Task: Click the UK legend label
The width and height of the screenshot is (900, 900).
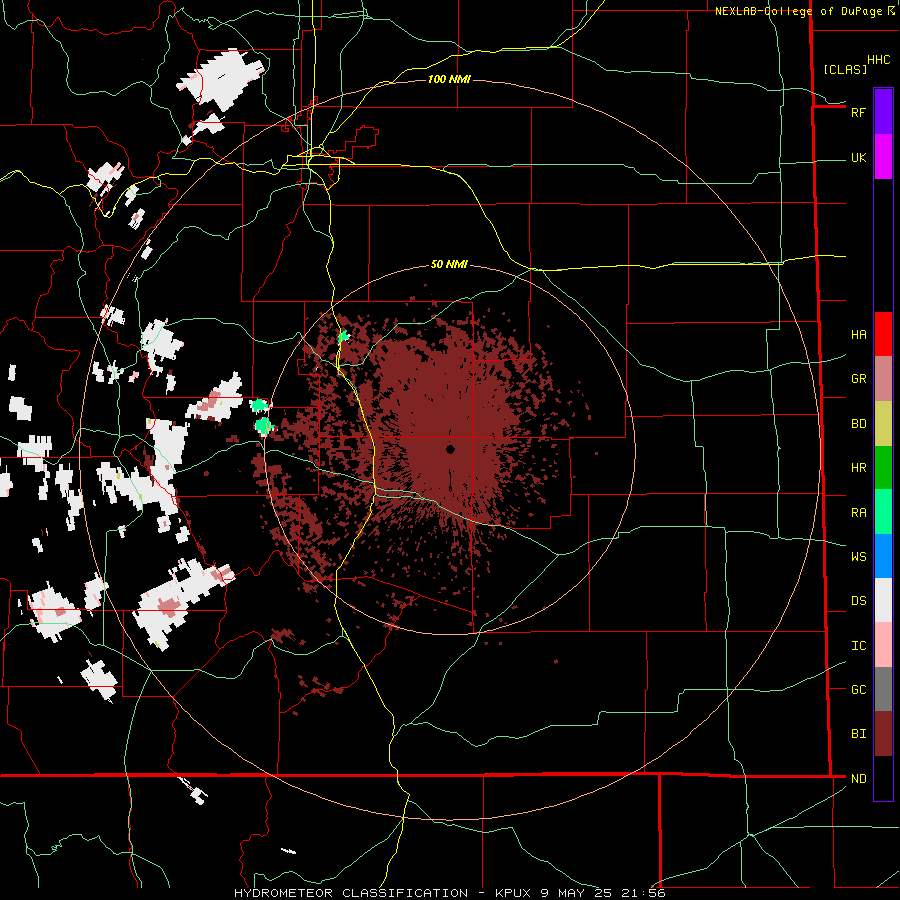Action: [858, 157]
